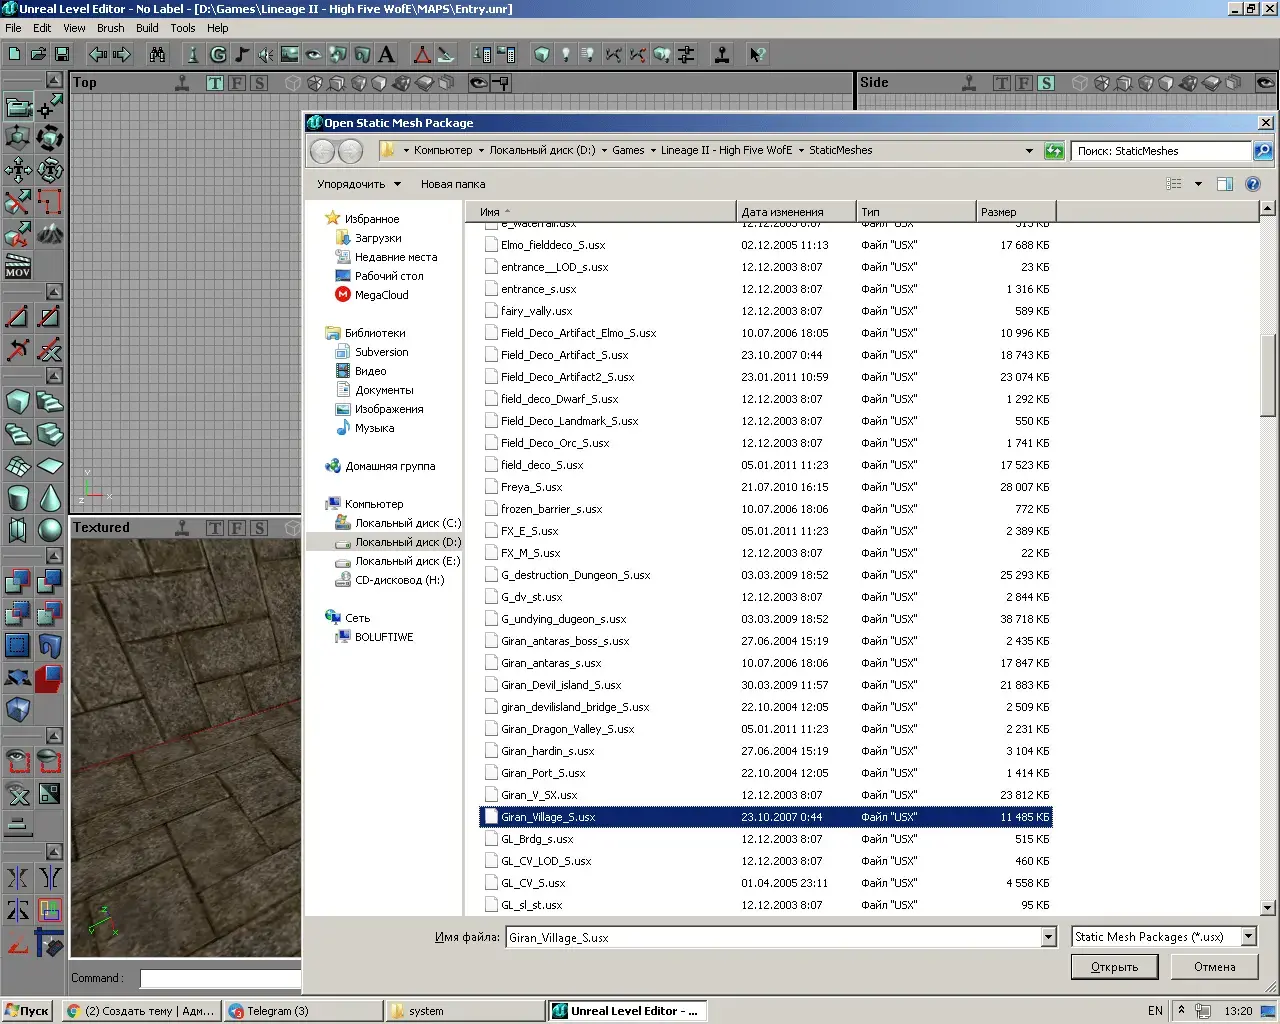Click the Открыть button
This screenshot has width=1280, height=1024.
[x=1114, y=967]
